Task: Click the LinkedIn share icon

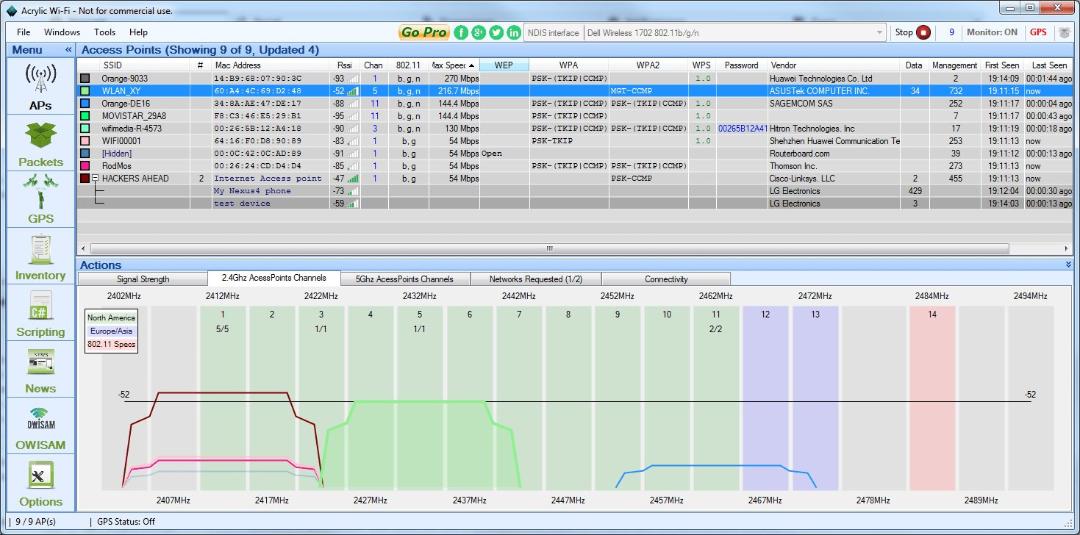Action: point(514,32)
